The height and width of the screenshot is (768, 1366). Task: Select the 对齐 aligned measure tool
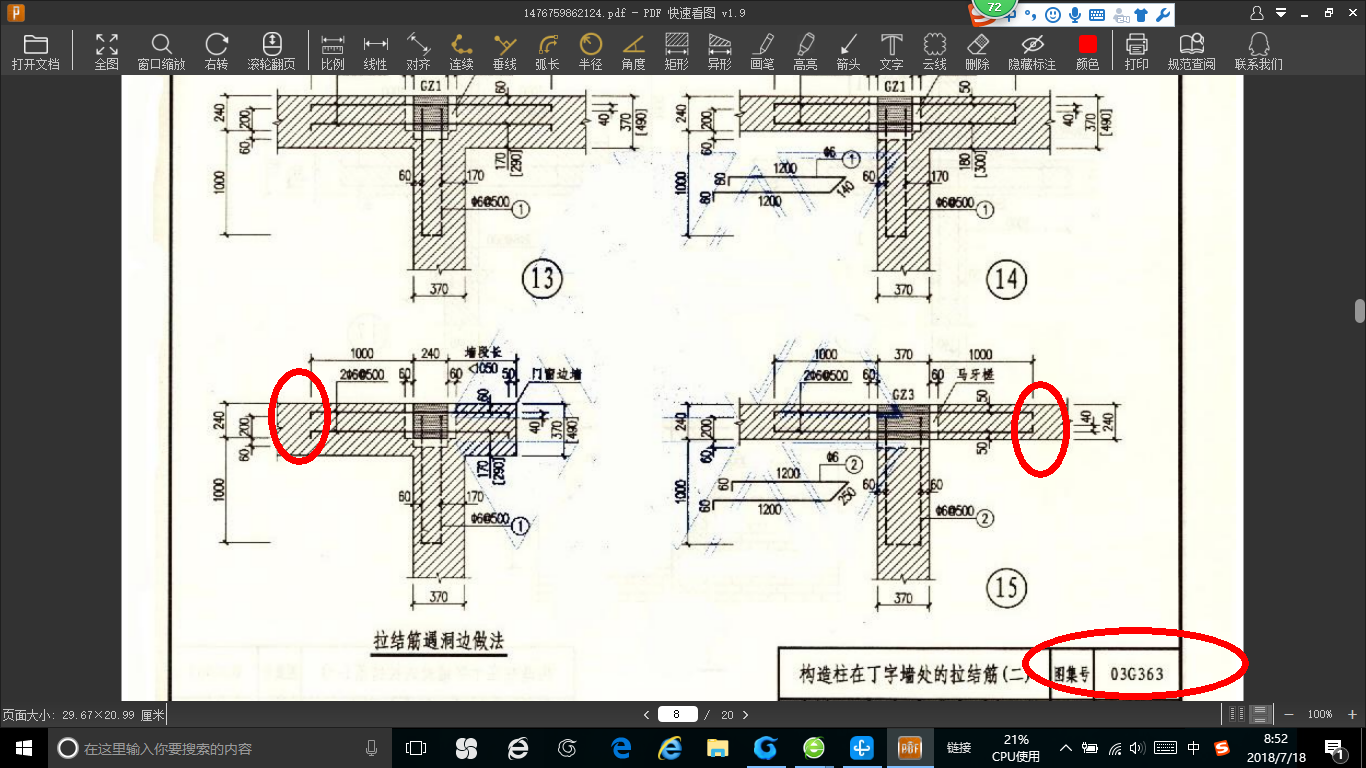click(418, 51)
